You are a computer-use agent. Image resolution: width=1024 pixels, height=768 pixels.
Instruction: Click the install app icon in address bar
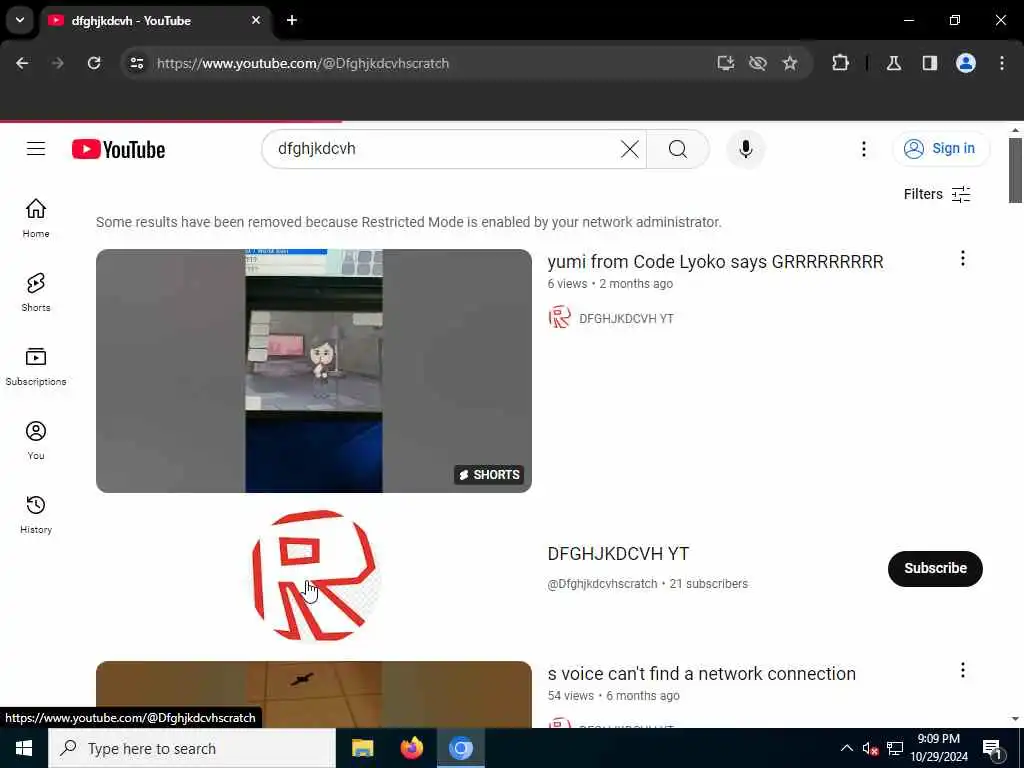pyautogui.click(x=726, y=63)
